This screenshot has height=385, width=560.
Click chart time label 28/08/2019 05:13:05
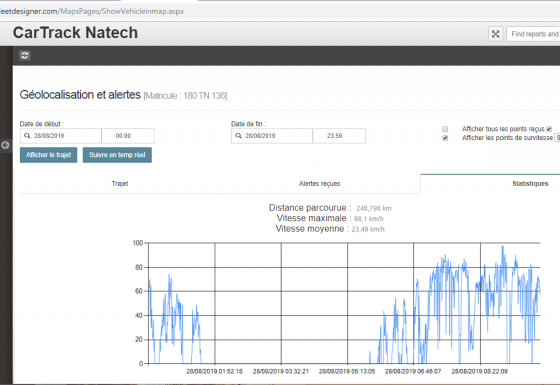tap(347, 371)
